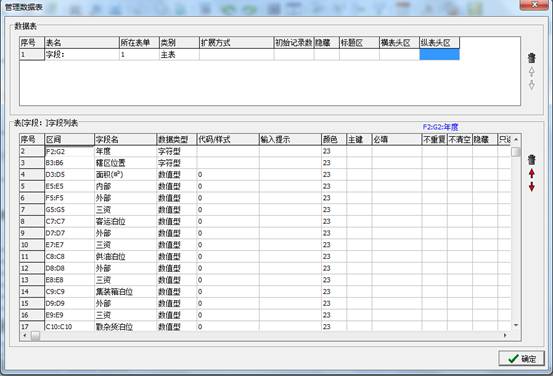Move field down using the red down arrow
Viewport: 553px width, 376px height.
pos(531,187)
